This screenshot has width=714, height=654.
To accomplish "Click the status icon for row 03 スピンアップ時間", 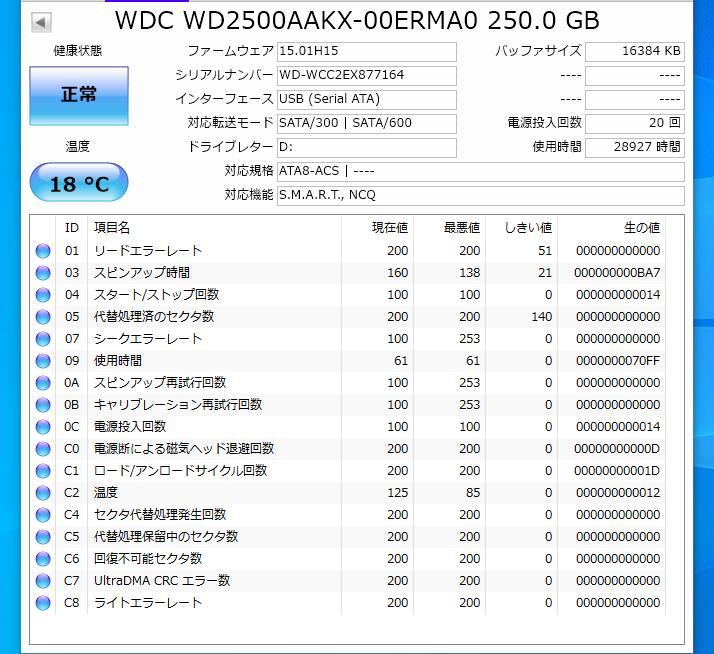I will tap(43, 273).
